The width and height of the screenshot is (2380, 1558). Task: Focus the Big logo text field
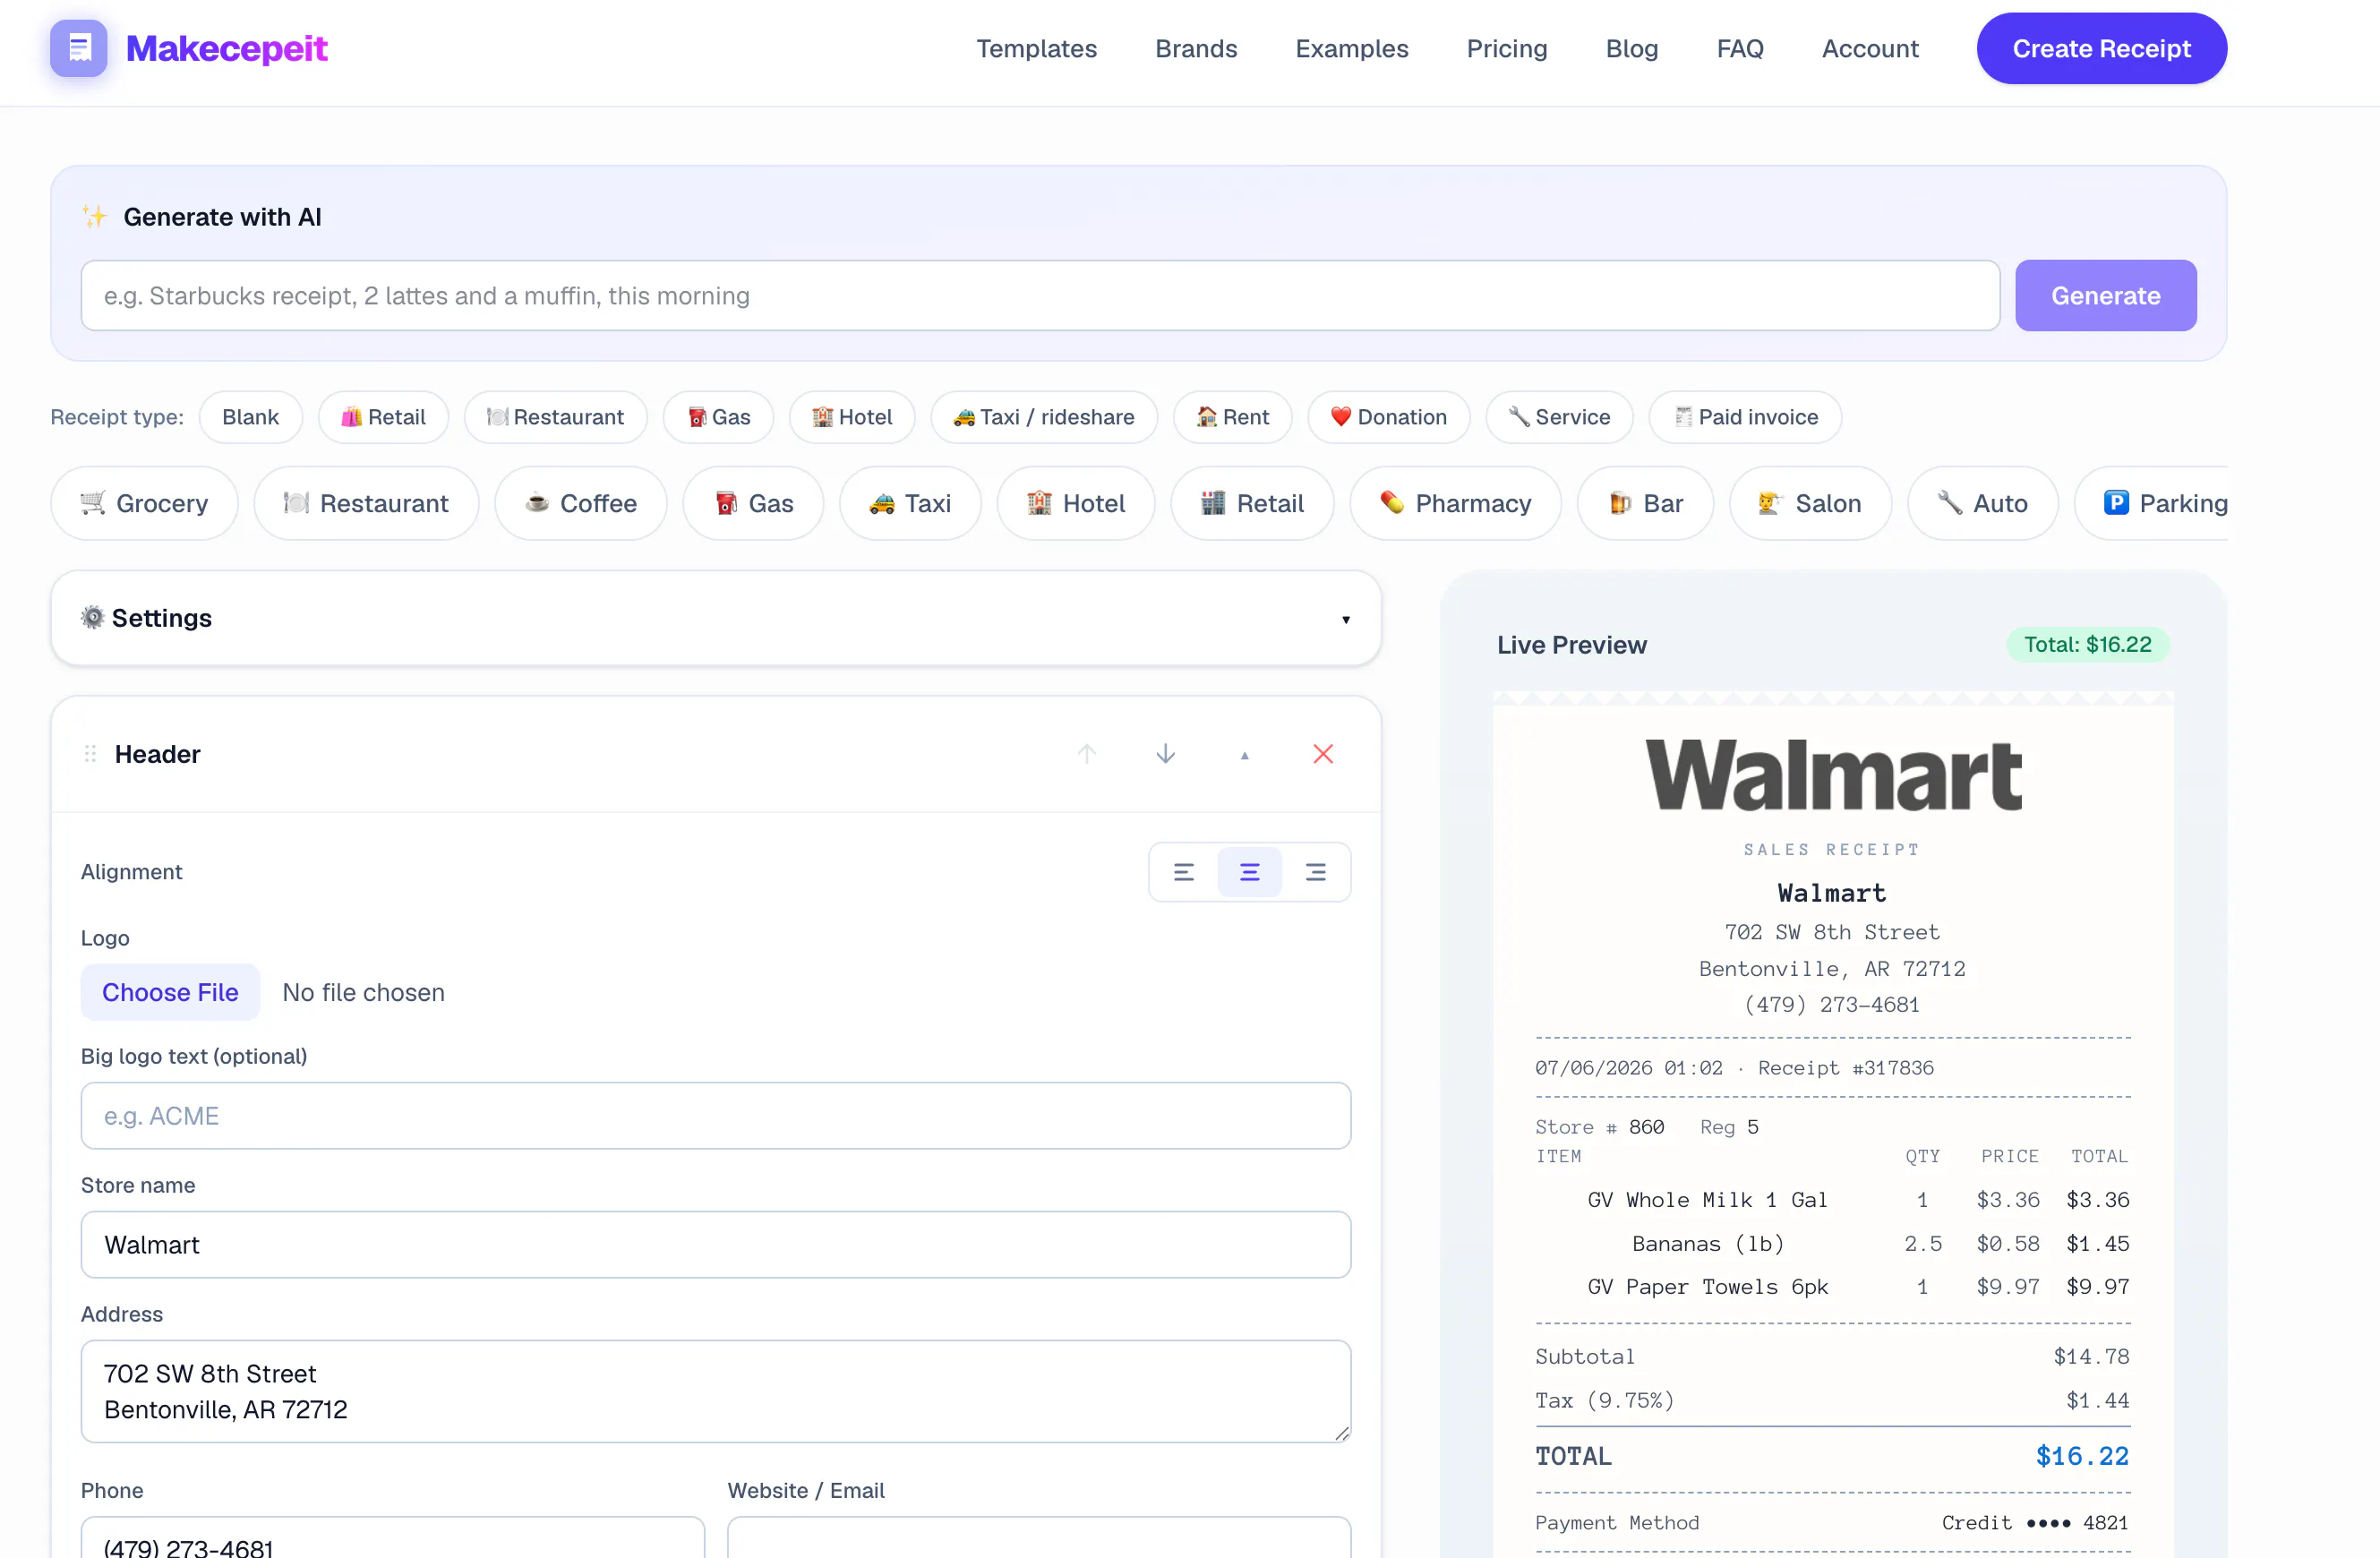(x=716, y=1116)
